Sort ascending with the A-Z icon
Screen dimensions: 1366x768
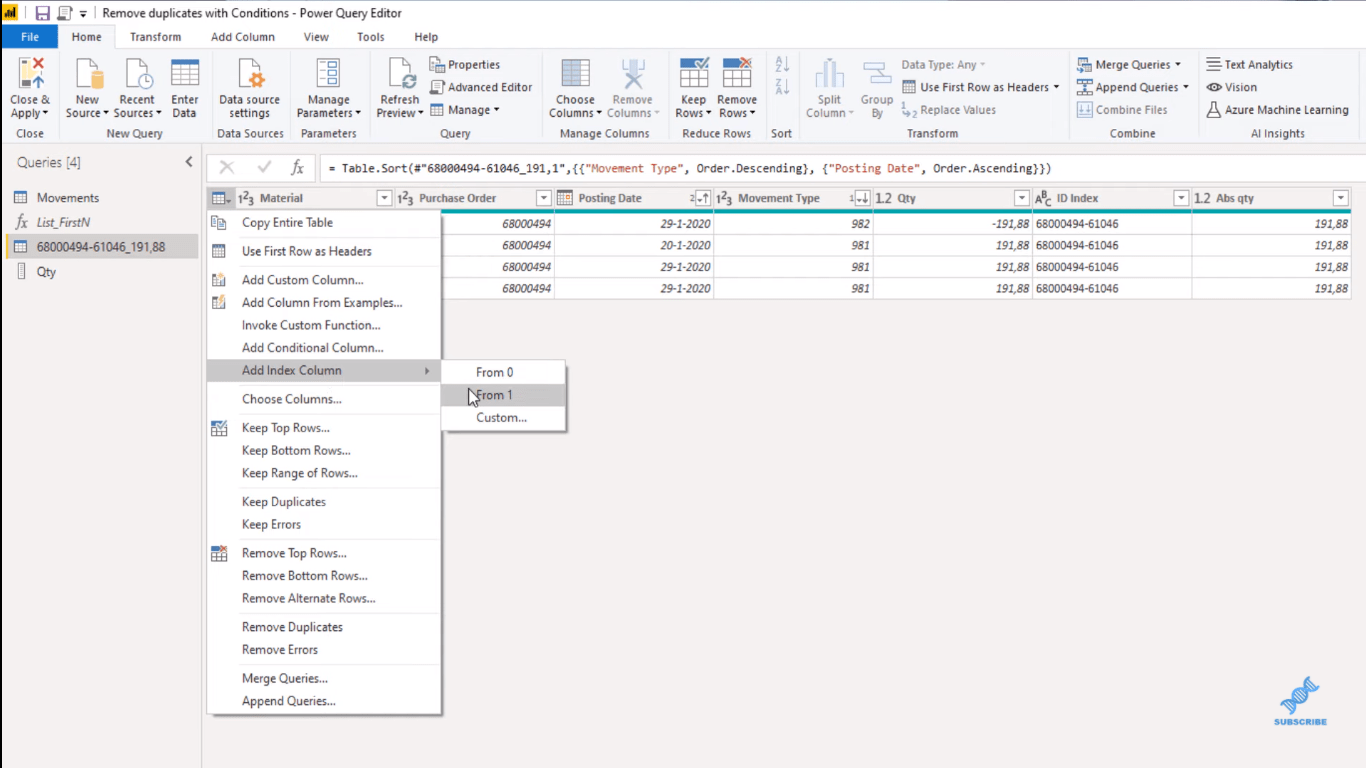click(782, 65)
